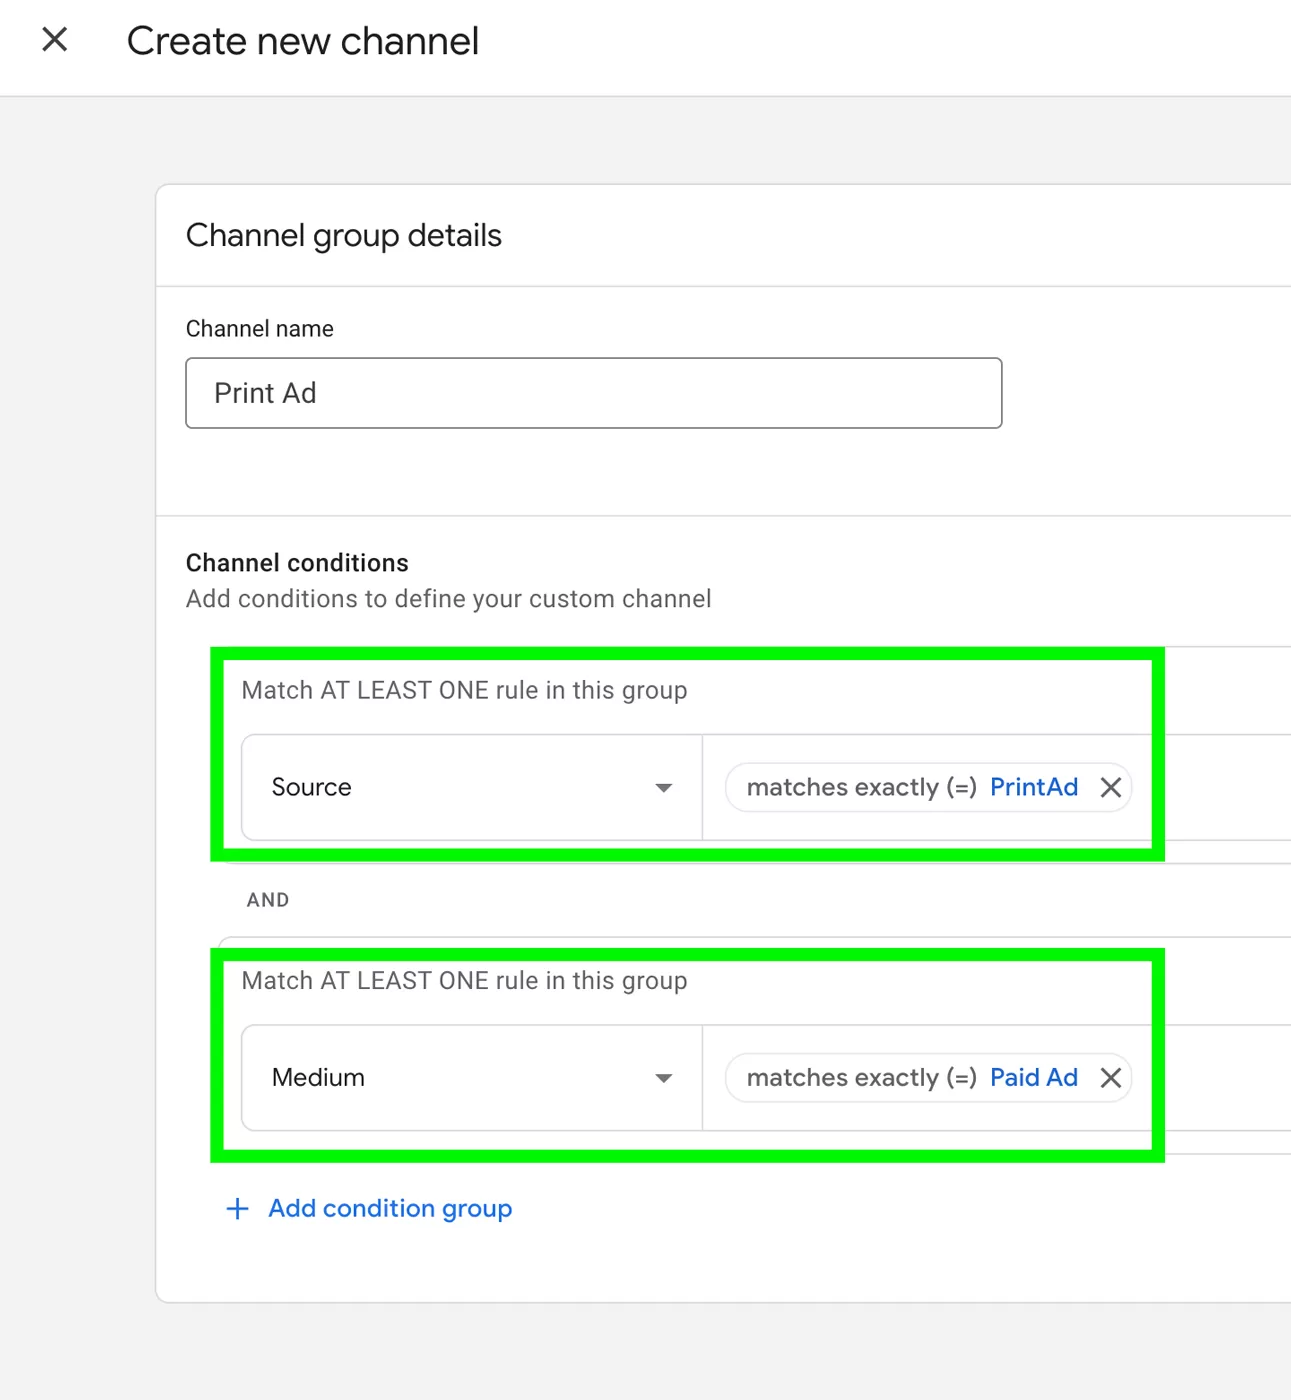This screenshot has width=1291, height=1400.
Task: Edit the 'matches exactly' PrintAd condition chip
Action: click(860, 788)
